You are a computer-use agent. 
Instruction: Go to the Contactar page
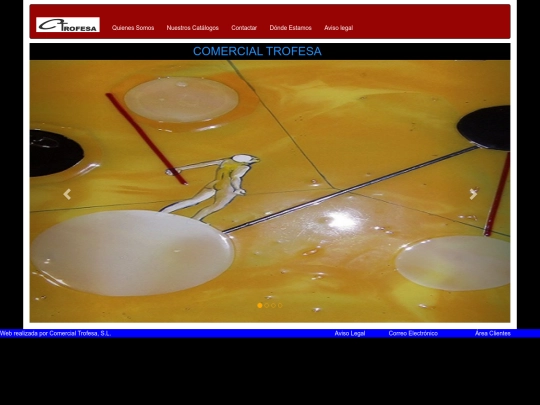(244, 28)
